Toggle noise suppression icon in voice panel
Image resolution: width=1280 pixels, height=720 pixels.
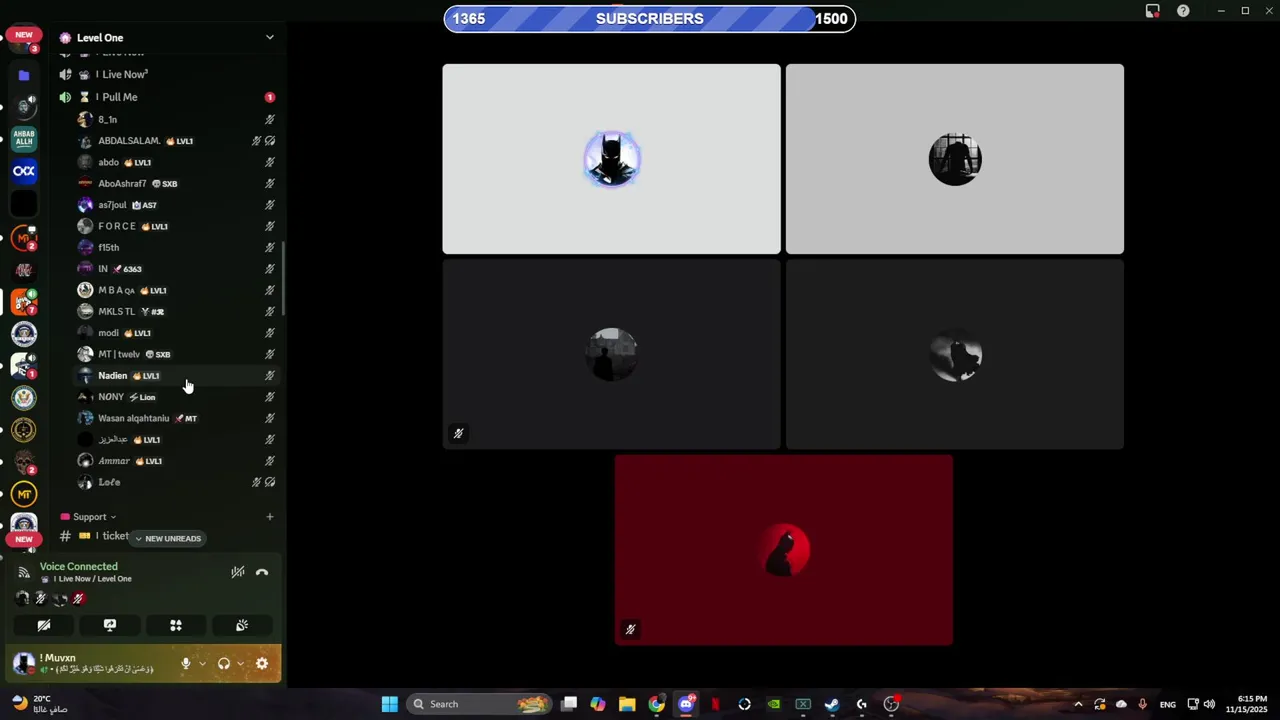pyautogui.click(x=238, y=572)
